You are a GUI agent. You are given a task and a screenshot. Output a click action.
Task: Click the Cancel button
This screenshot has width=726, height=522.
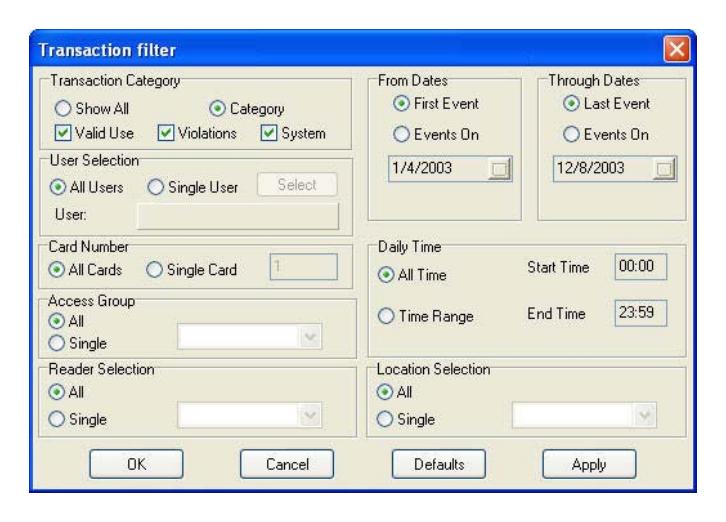point(287,464)
